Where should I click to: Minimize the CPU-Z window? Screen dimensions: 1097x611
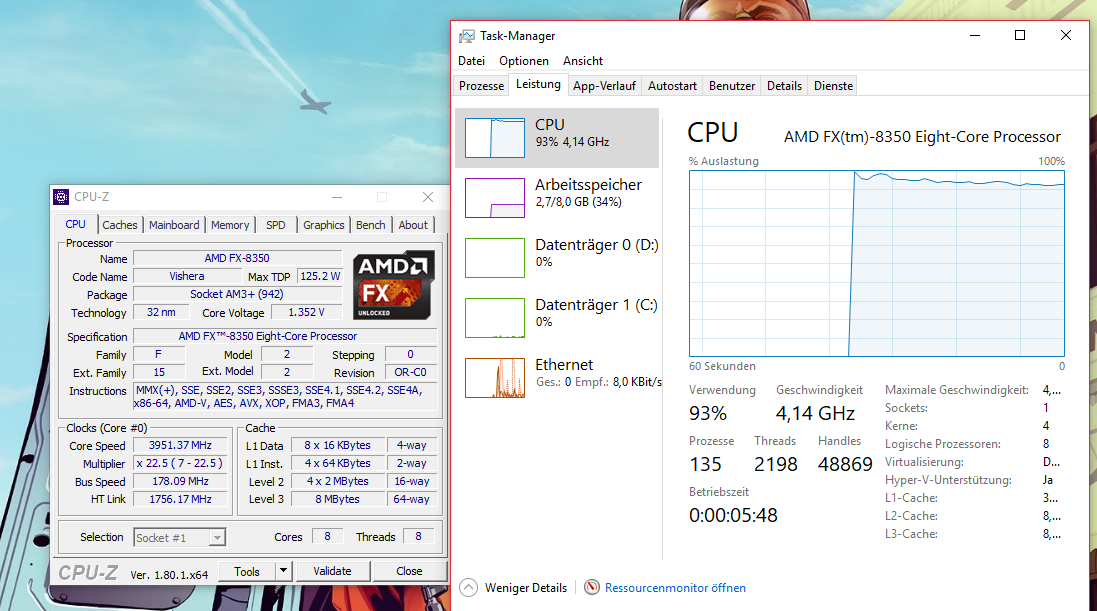(337, 197)
